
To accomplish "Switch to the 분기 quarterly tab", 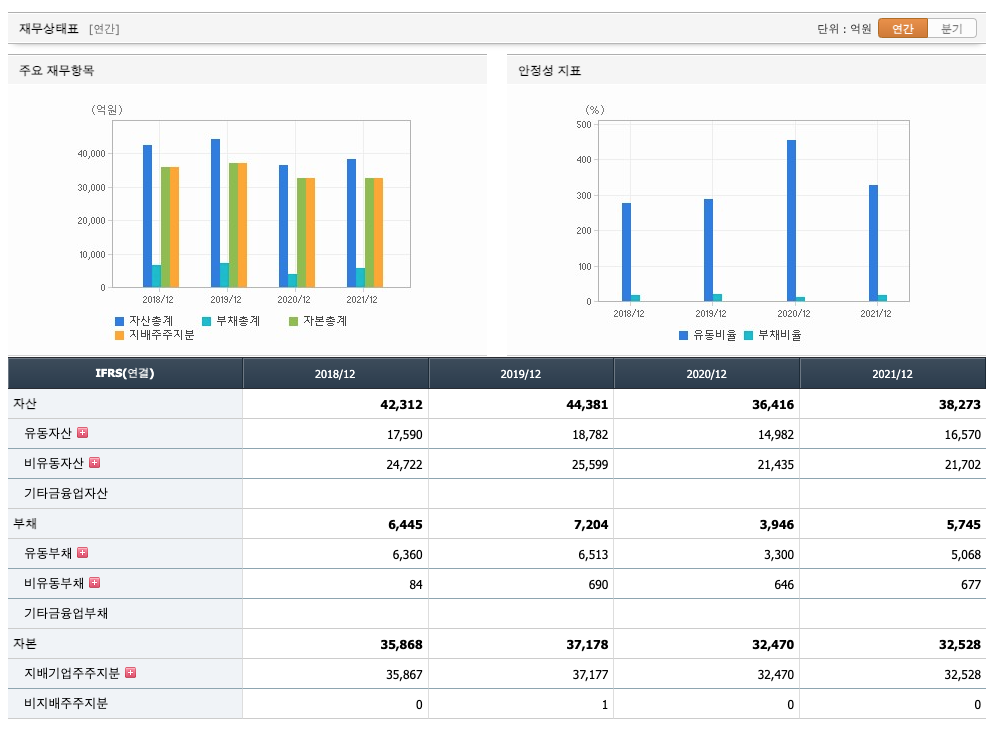I will click(x=952, y=28).
